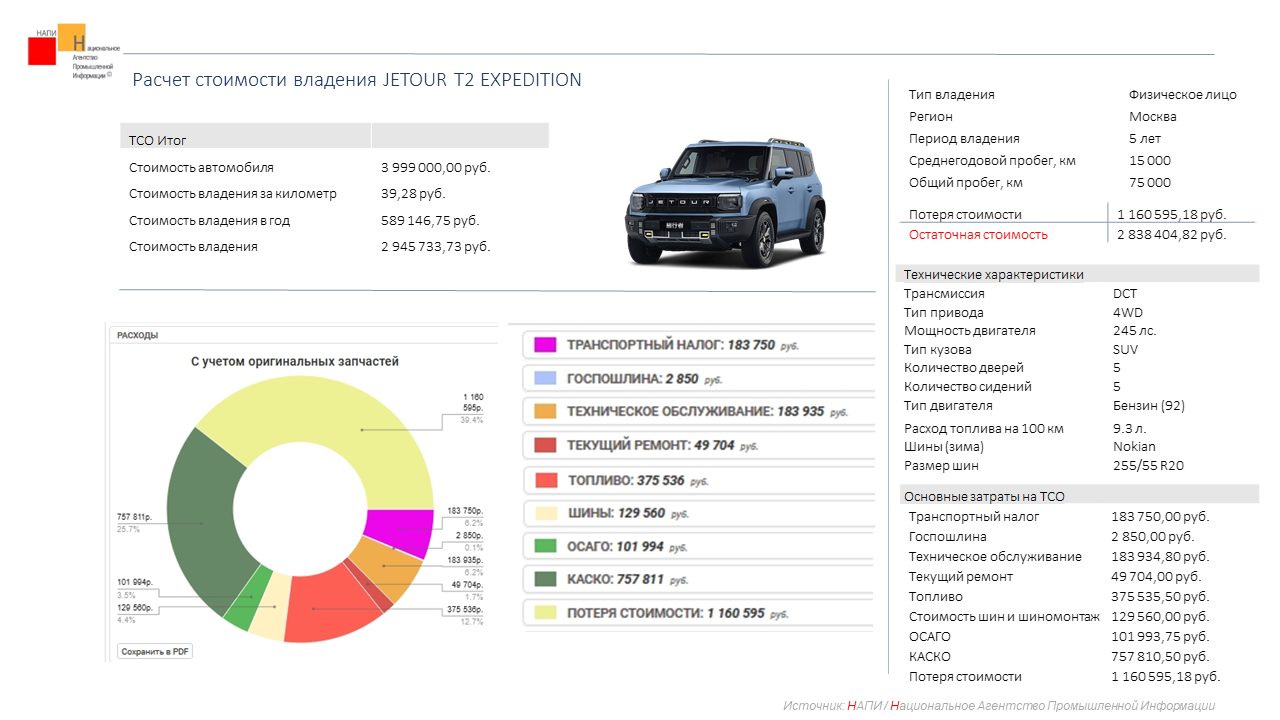This screenshot has width=1280, height=720.
Task: Click the Сохранить в PDF button
Action: (155, 651)
